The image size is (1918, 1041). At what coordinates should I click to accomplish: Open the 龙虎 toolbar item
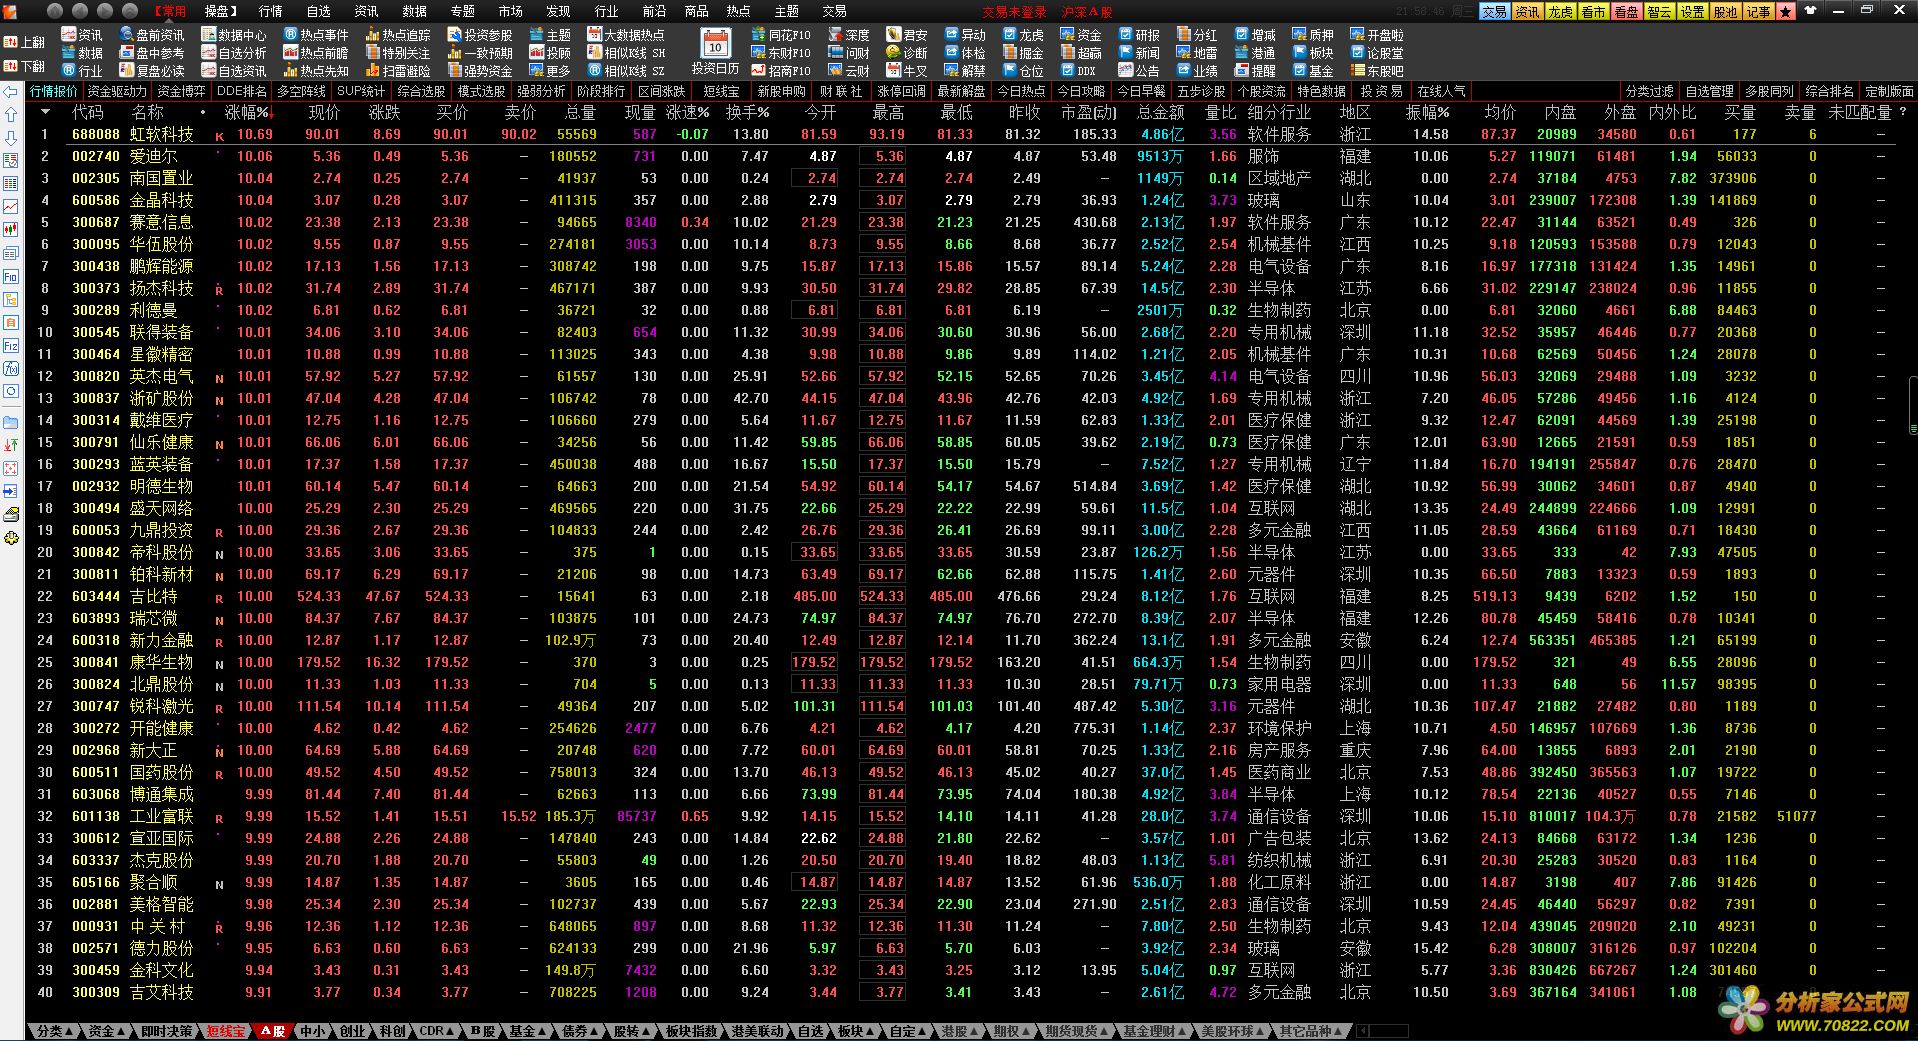(1024, 35)
